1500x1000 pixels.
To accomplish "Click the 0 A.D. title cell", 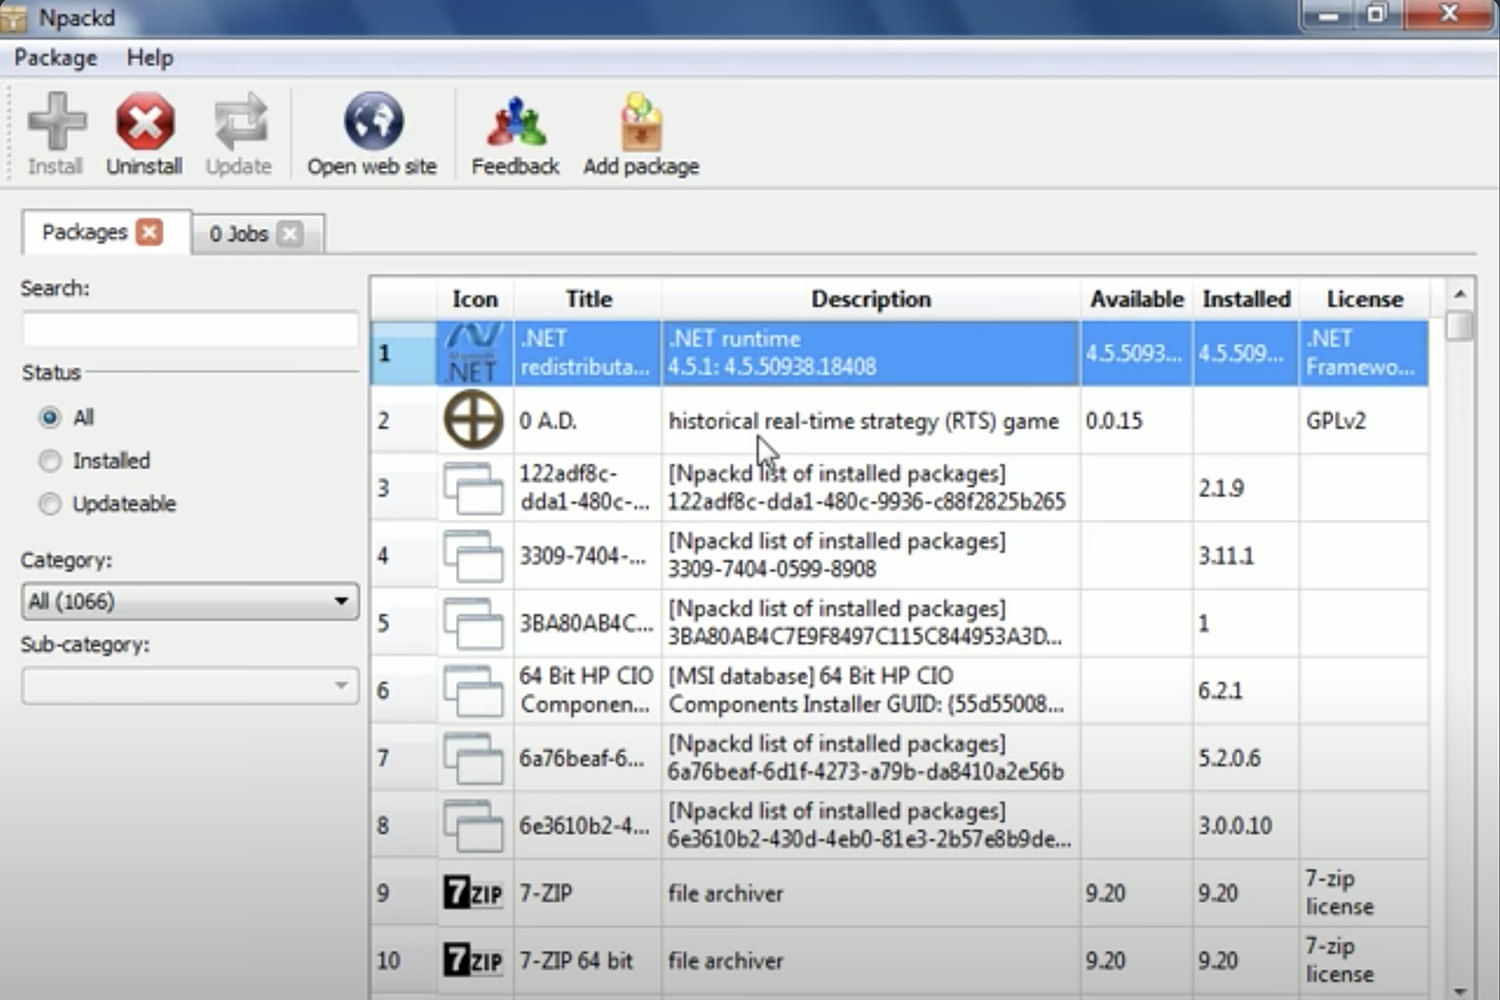I will tap(588, 420).
